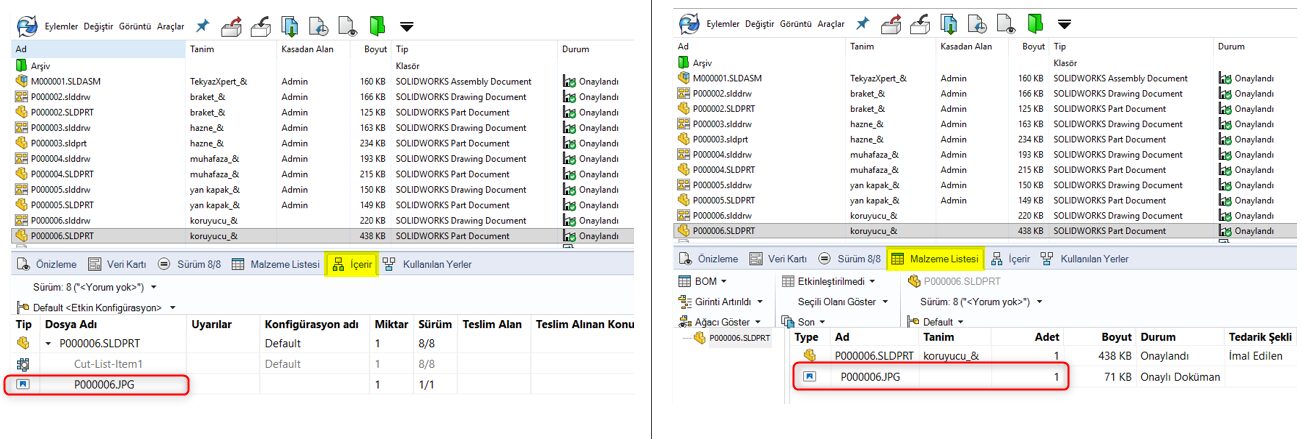Open the Eylemler menu in the left window
The image size is (1302, 439).
62,25
